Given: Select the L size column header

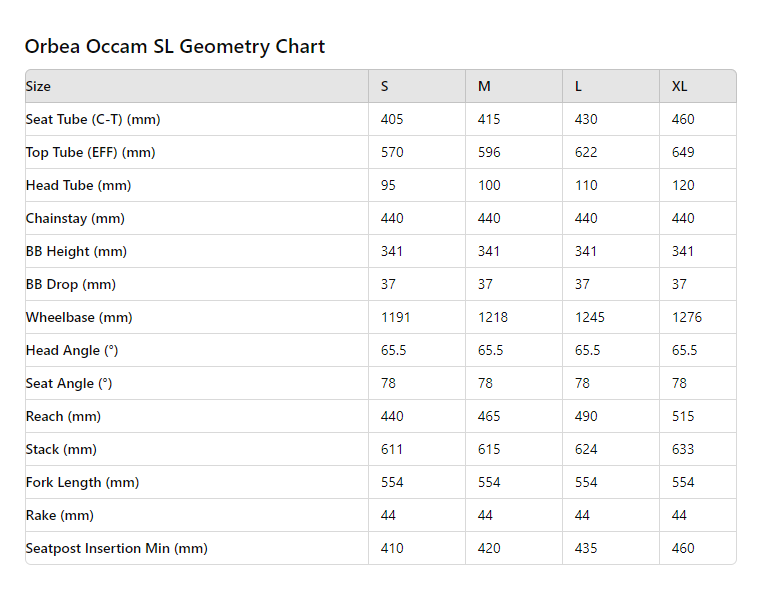Looking at the screenshot, I should 578,86.
